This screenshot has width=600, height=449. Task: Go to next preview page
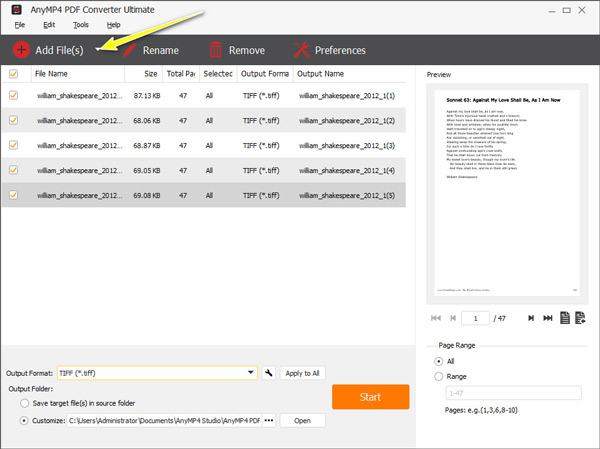click(x=531, y=318)
